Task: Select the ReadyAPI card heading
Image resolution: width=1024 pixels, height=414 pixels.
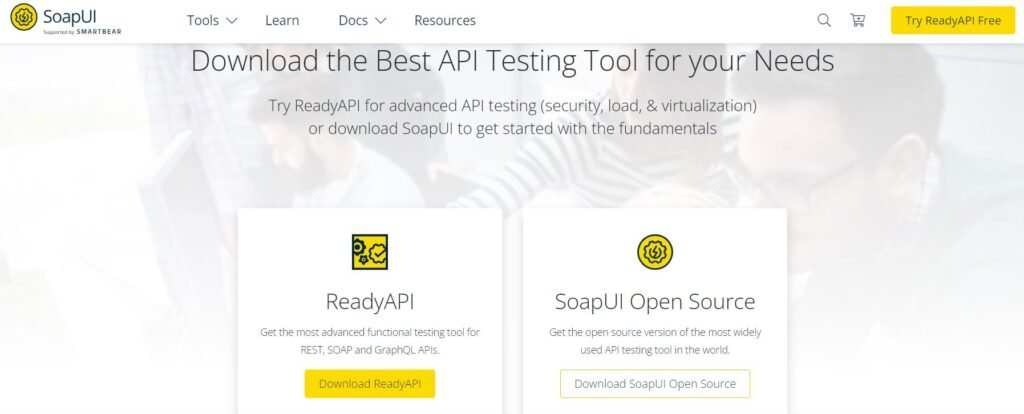Action: (x=370, y=302)
